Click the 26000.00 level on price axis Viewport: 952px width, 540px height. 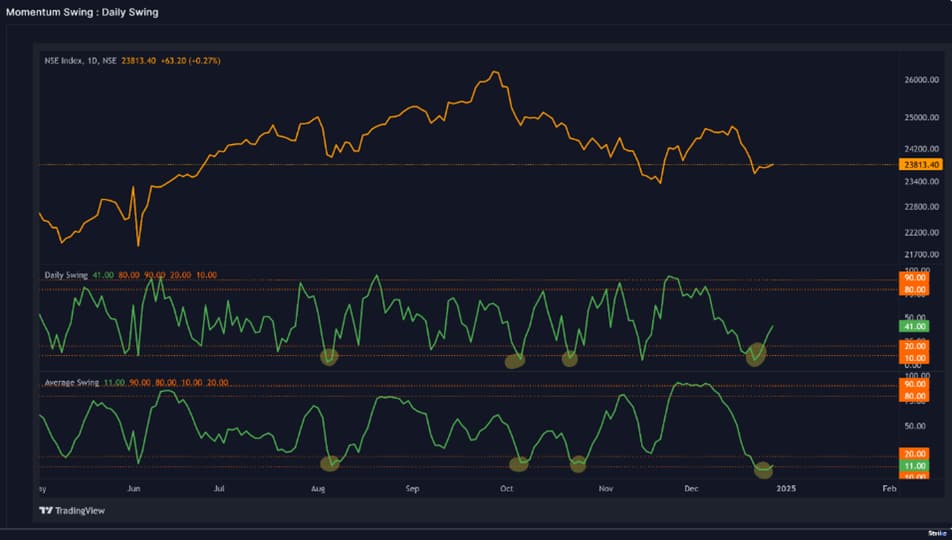919,80
